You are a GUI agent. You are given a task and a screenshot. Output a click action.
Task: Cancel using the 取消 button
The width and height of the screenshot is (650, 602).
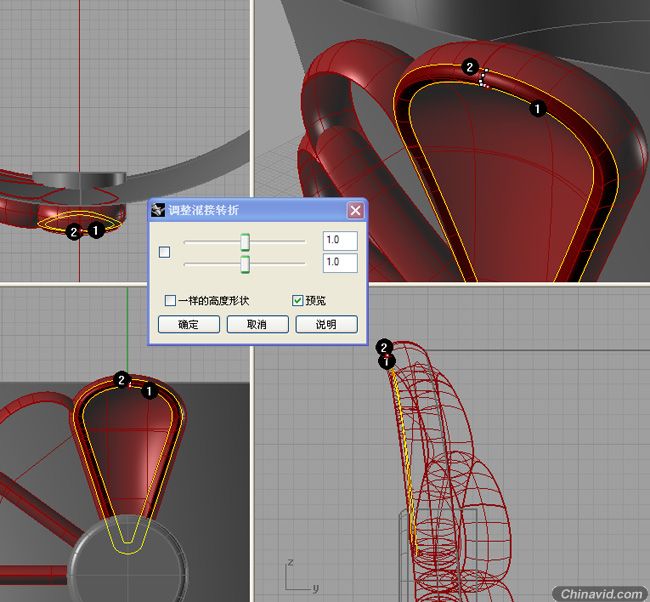click(x=257, y=324)
